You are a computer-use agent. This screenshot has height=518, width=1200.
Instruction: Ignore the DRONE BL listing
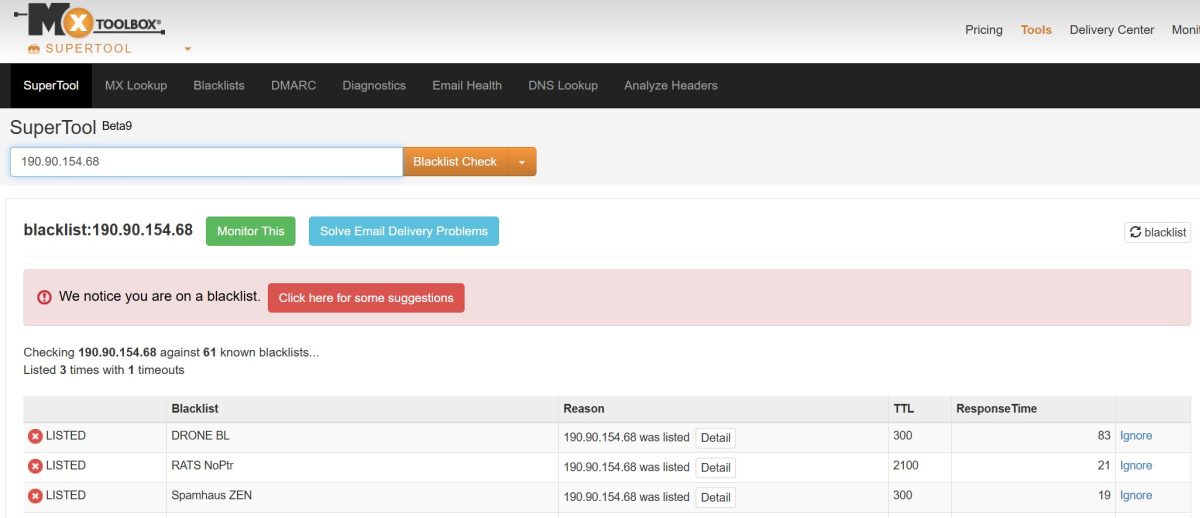click(x=1136, y=436)
